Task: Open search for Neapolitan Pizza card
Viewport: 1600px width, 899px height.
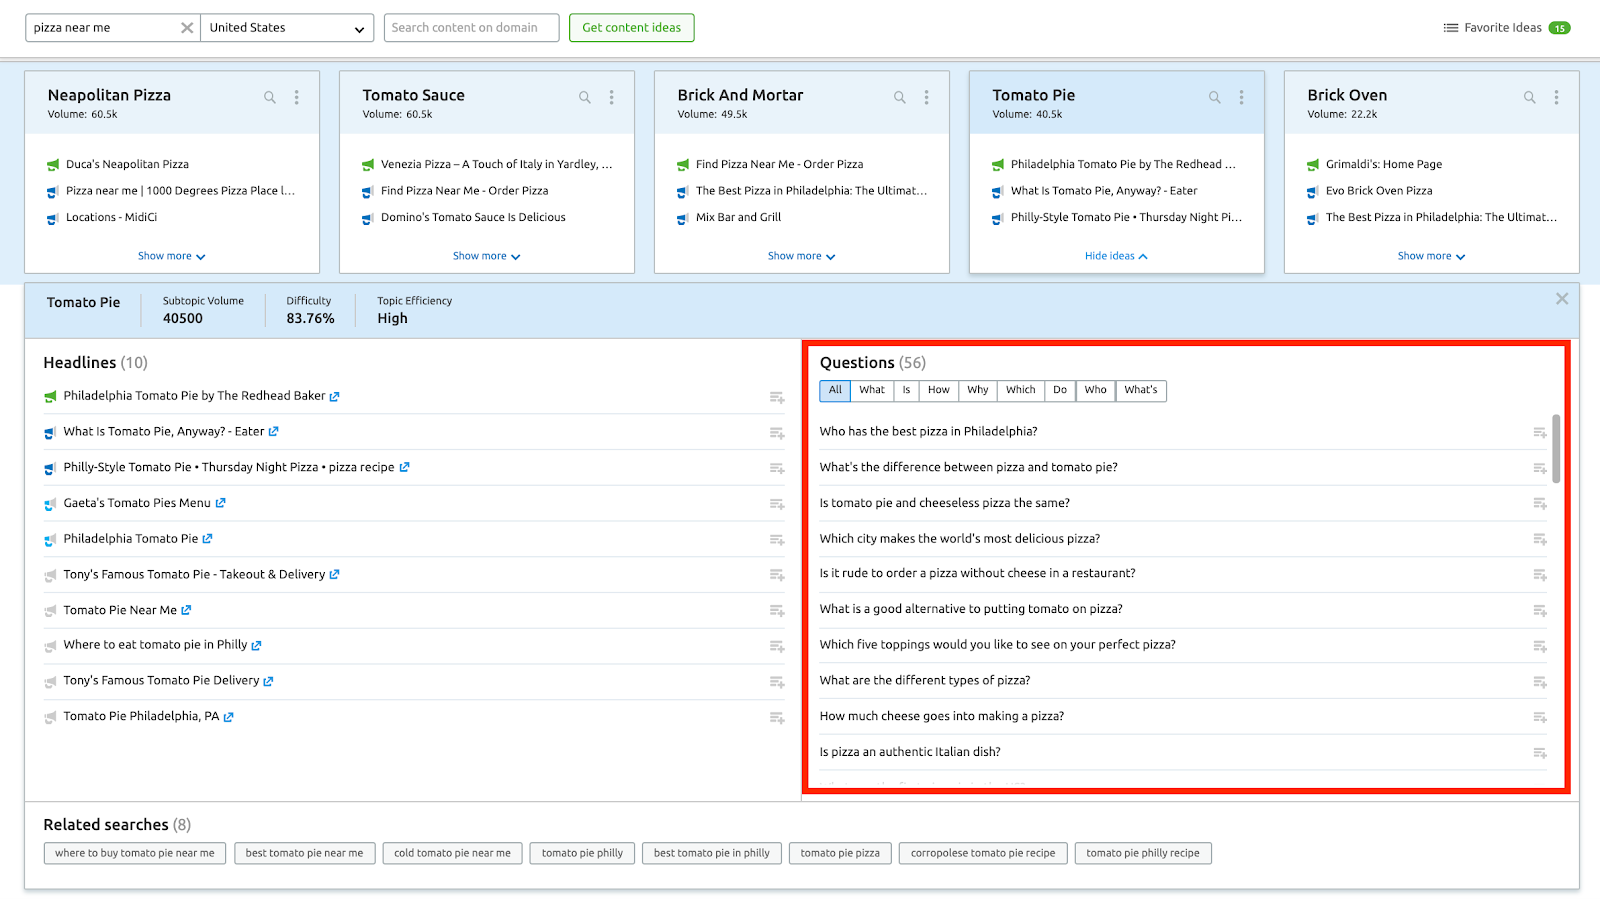Action: pos(270,97)
